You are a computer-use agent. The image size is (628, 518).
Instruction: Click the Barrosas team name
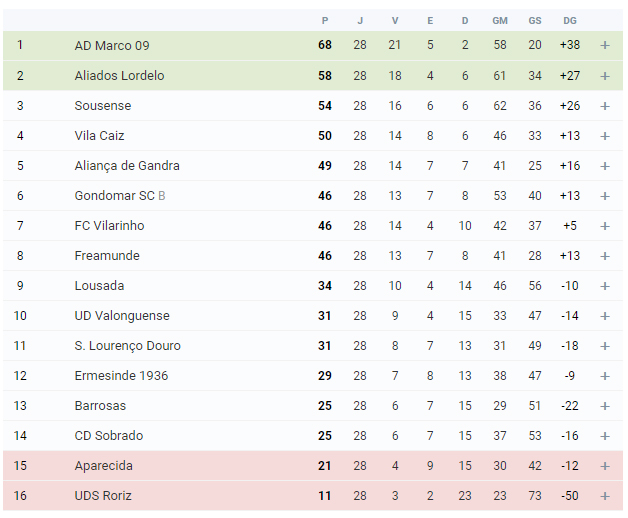point(100,406)
